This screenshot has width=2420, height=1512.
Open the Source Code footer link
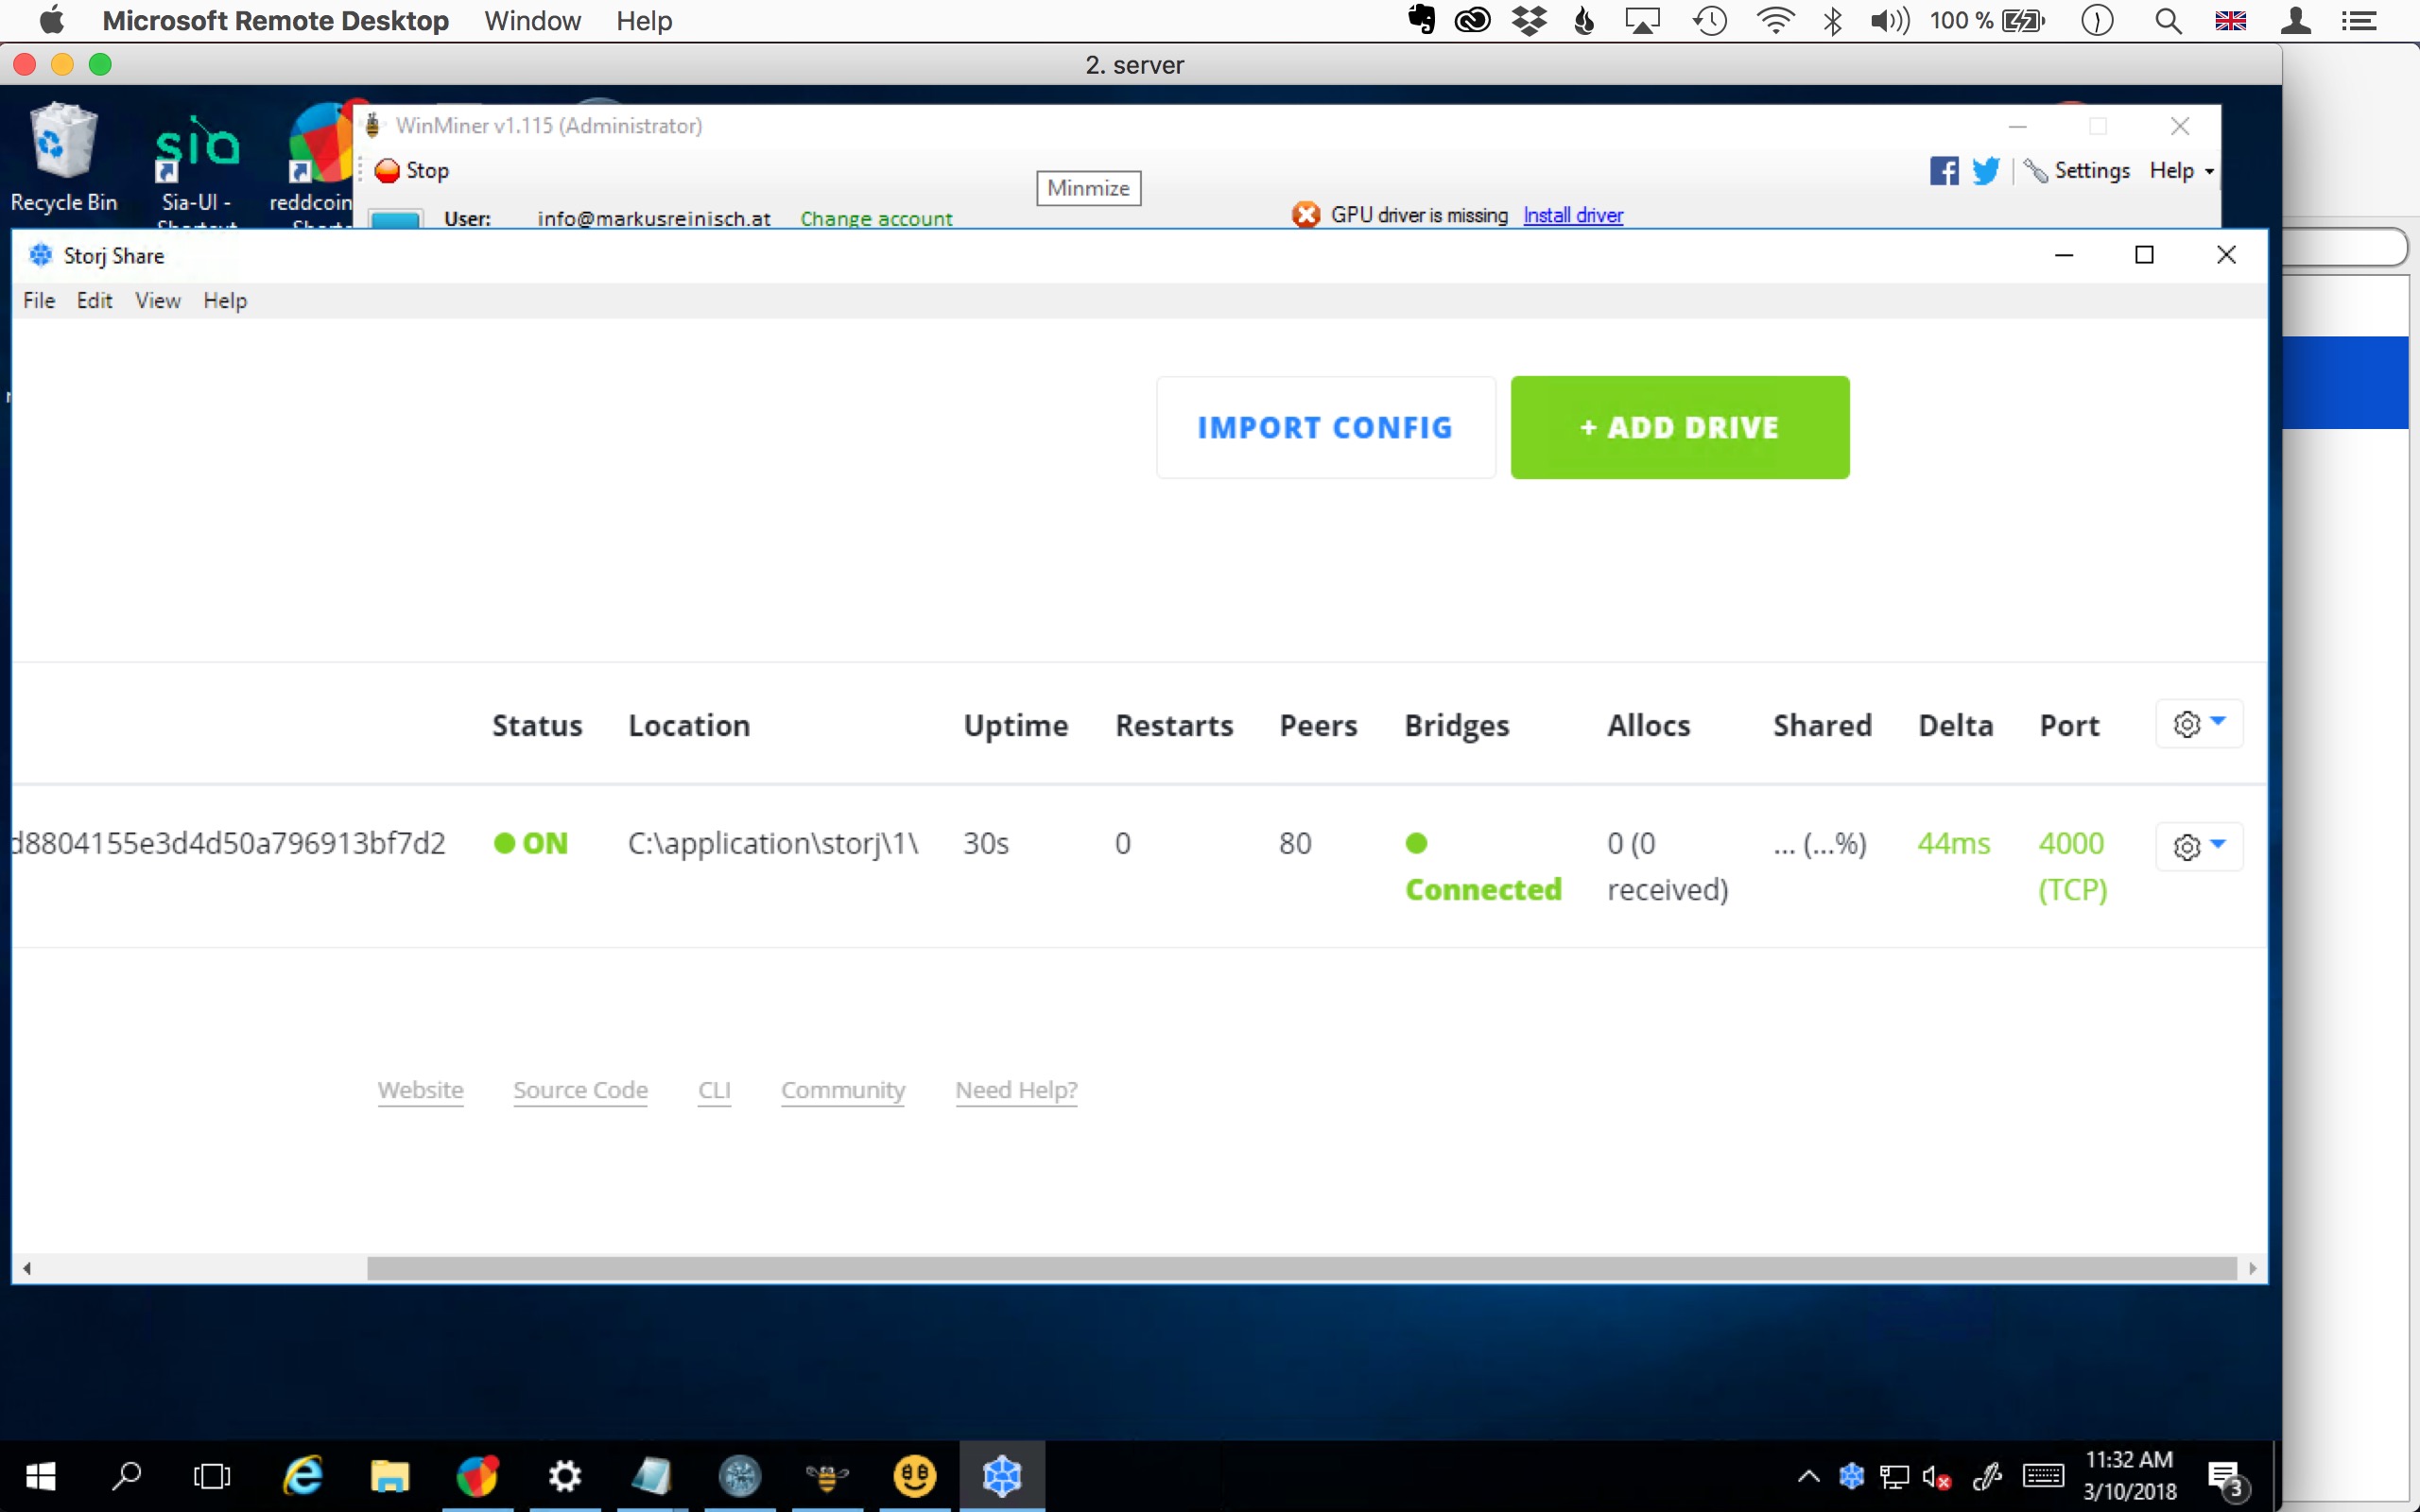tap(580, 1090)
